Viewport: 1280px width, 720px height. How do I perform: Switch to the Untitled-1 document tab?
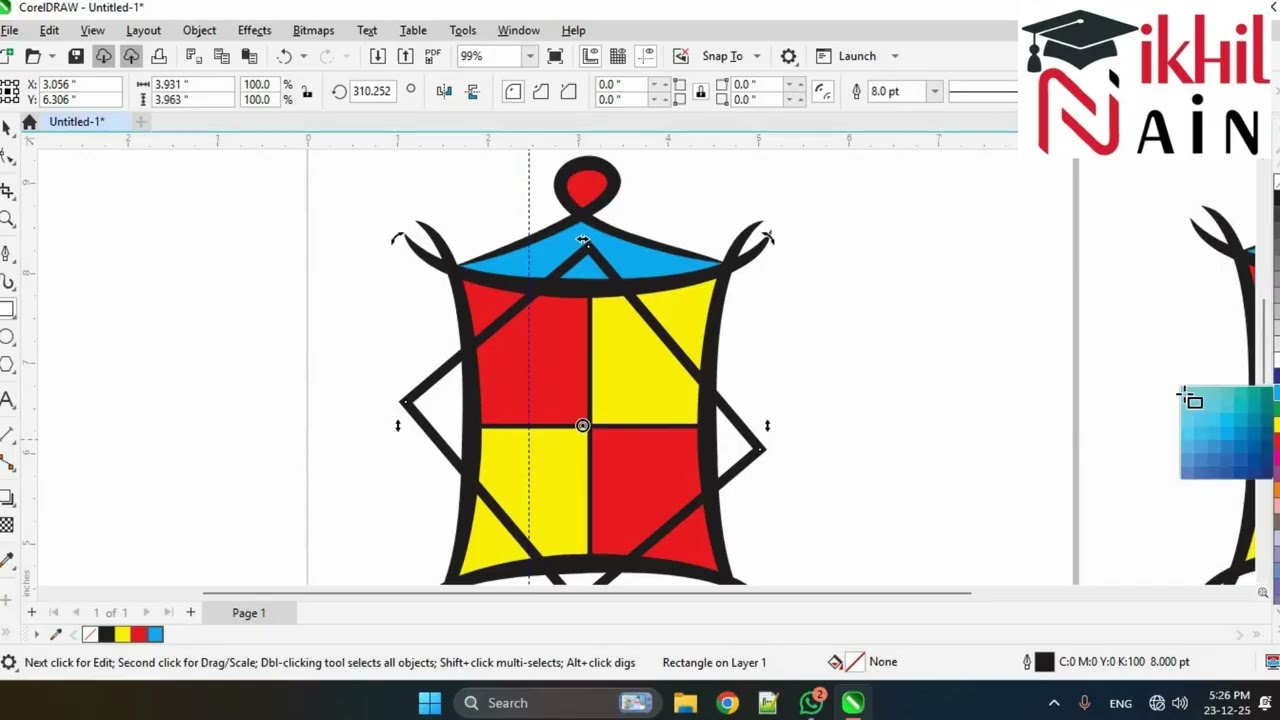[77, 122]
